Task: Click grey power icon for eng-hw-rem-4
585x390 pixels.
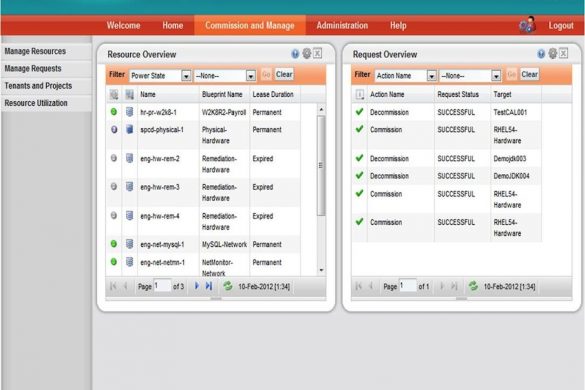Action: (114, 215)
